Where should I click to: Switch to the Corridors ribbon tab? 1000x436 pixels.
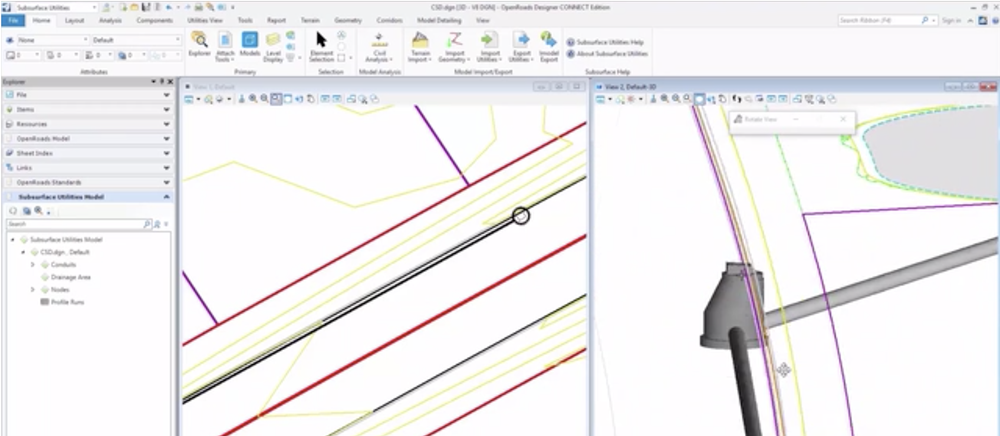click(390, 20)
